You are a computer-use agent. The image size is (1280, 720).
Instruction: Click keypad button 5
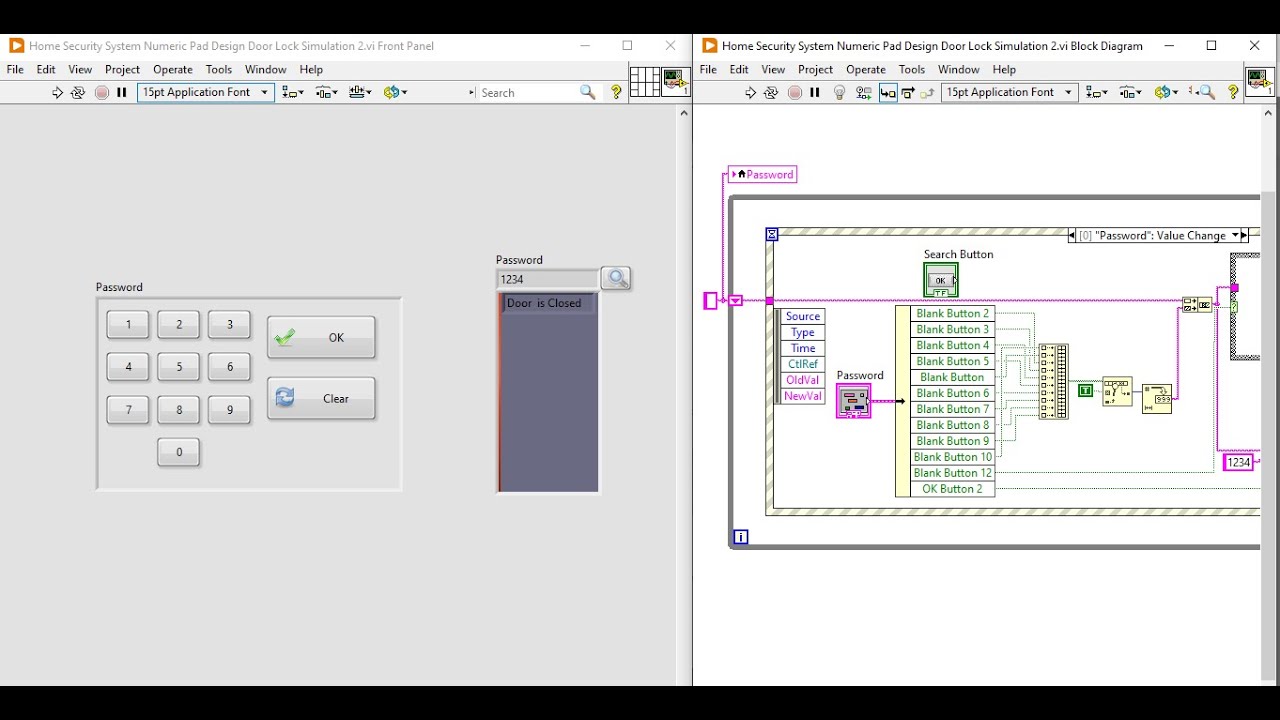(179, 367)
